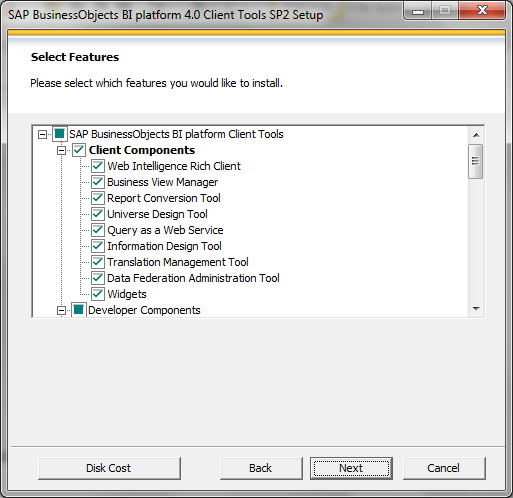Select the SAP BusinessObjects BI platform Client Tools label
This screenshot has width=513, height=498.
tap(176, 134)
